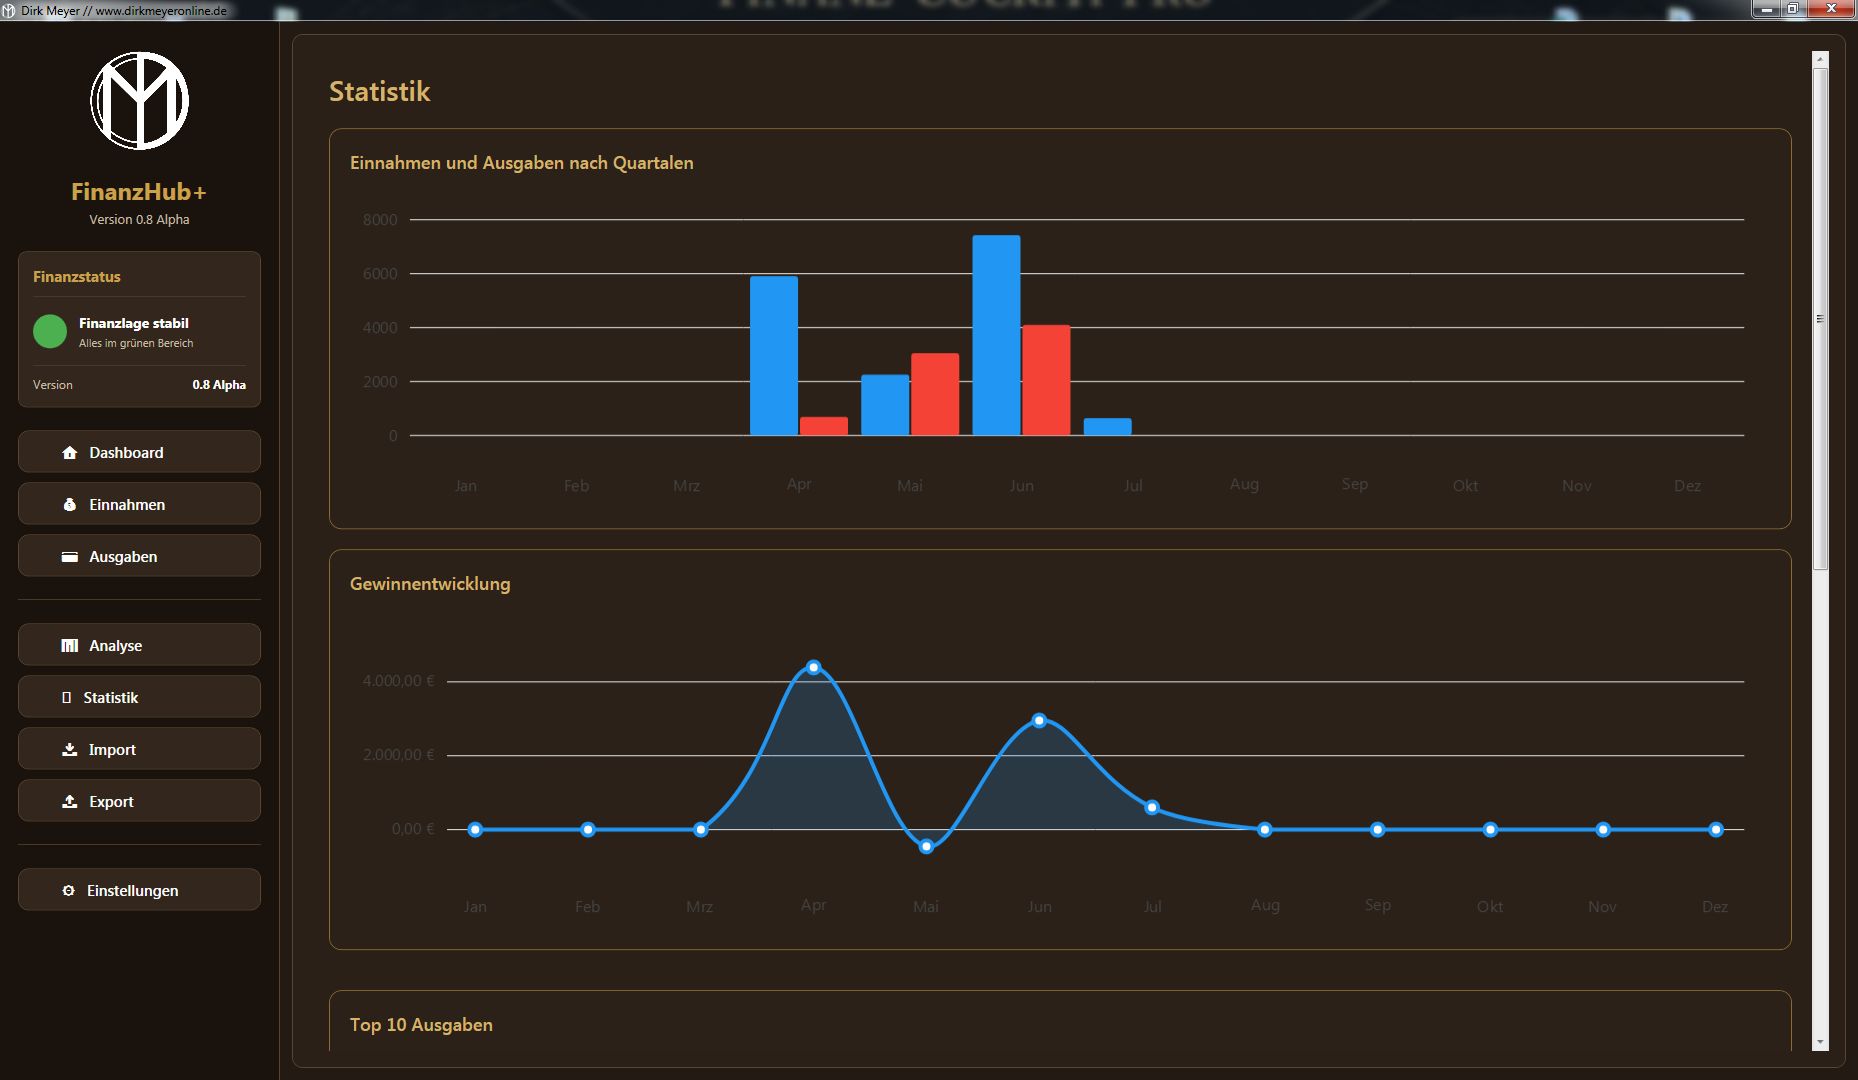
Task: Click the red Jun expense bar
Action: pyautogui.click(x=1046, y=380)
